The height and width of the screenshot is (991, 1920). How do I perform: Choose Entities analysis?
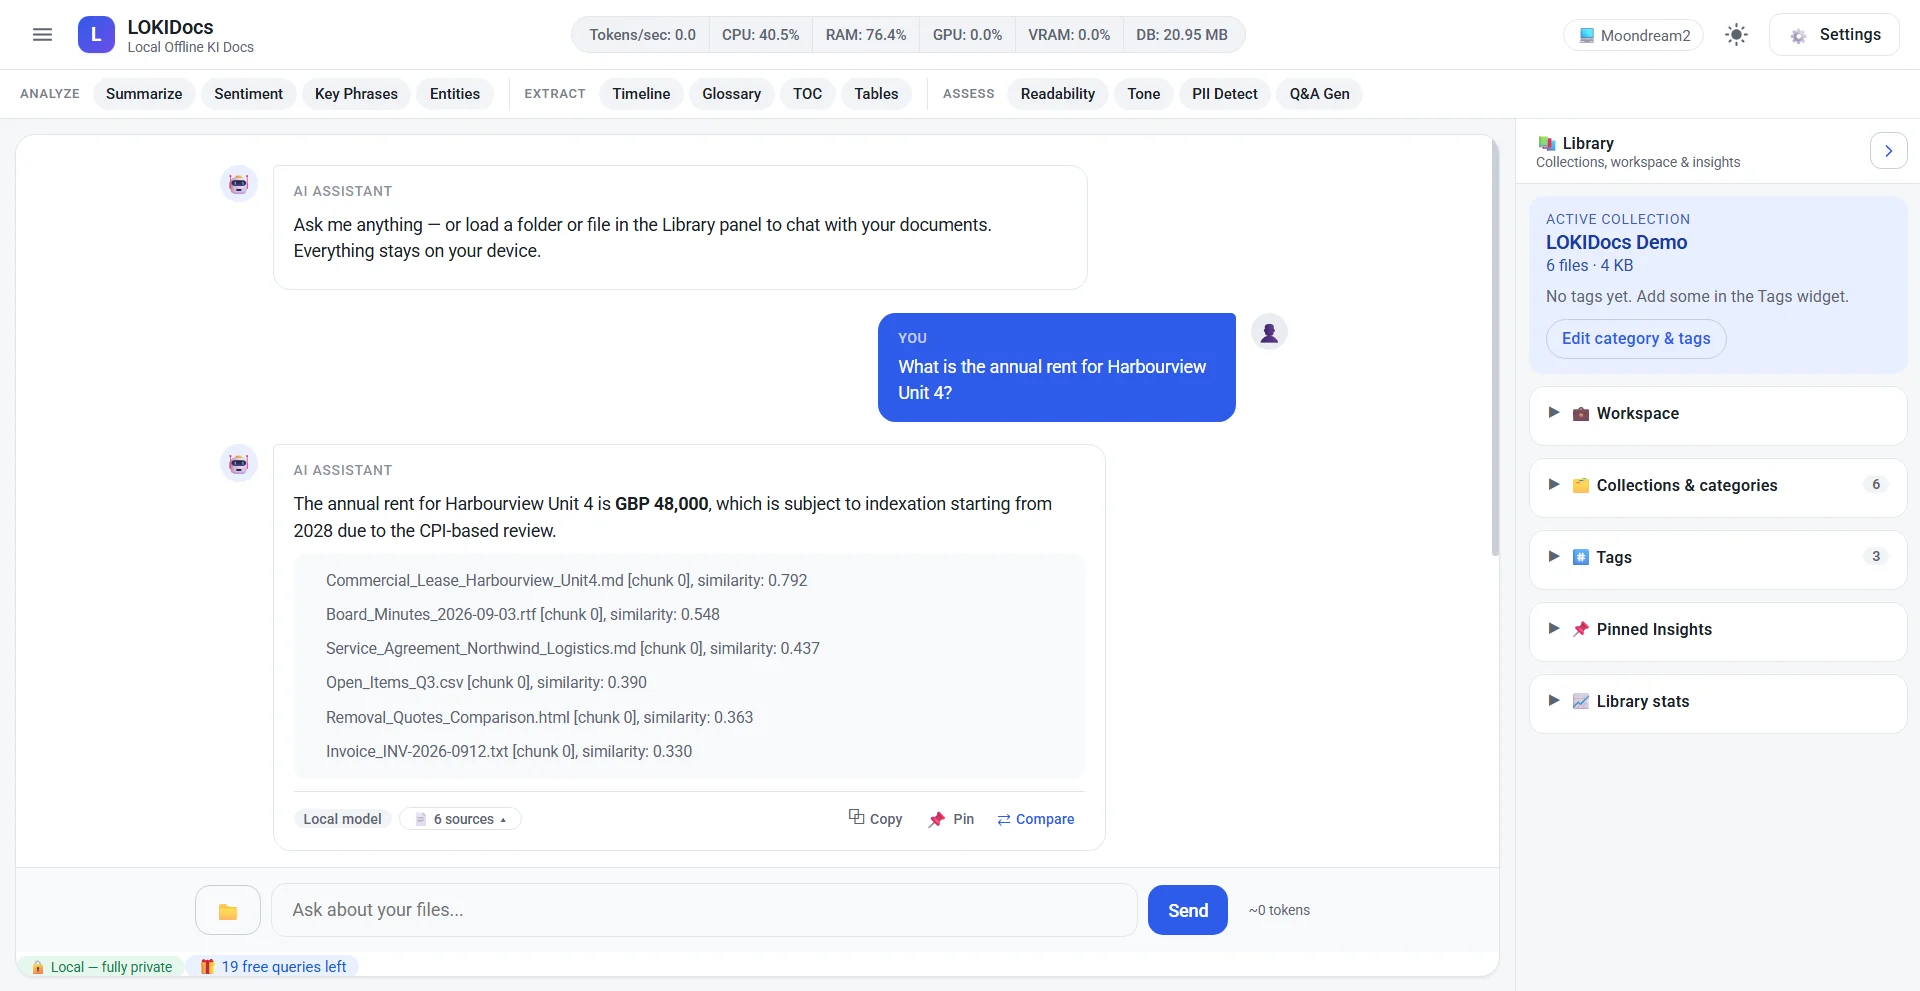coord(455,94)
